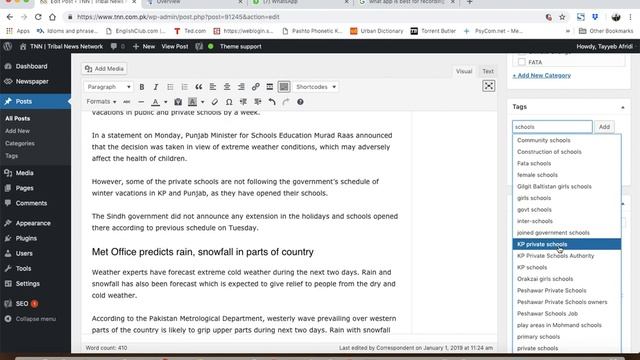
Task: Check the FATA category checkbox
Action: (x=522, y=62)
